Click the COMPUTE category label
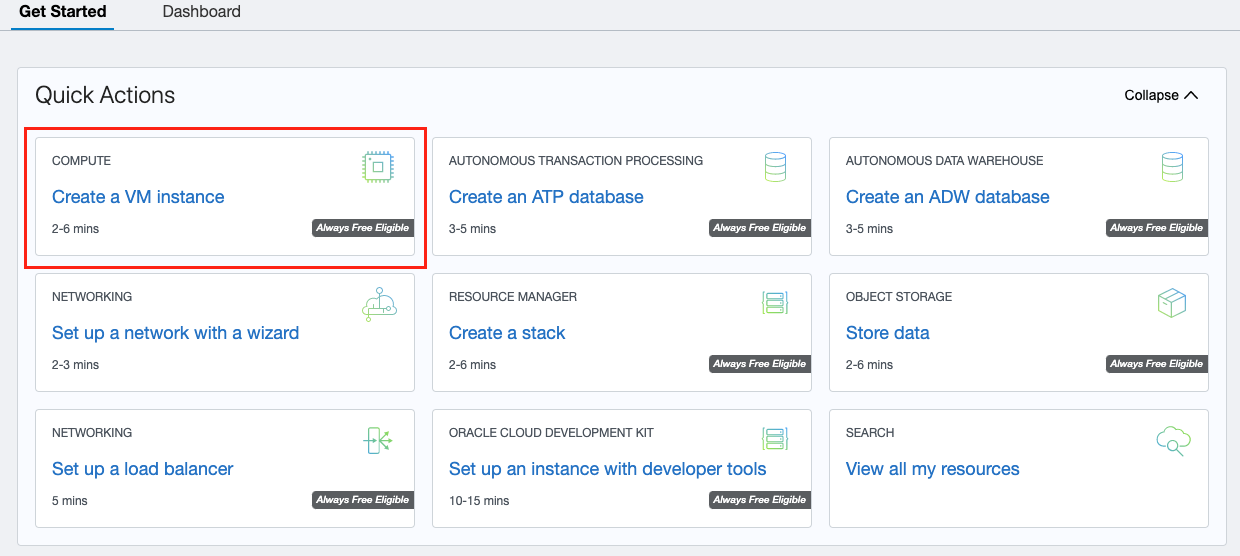Image resolution: width=1240 pixels, height=556 pixels. [81, 161]
